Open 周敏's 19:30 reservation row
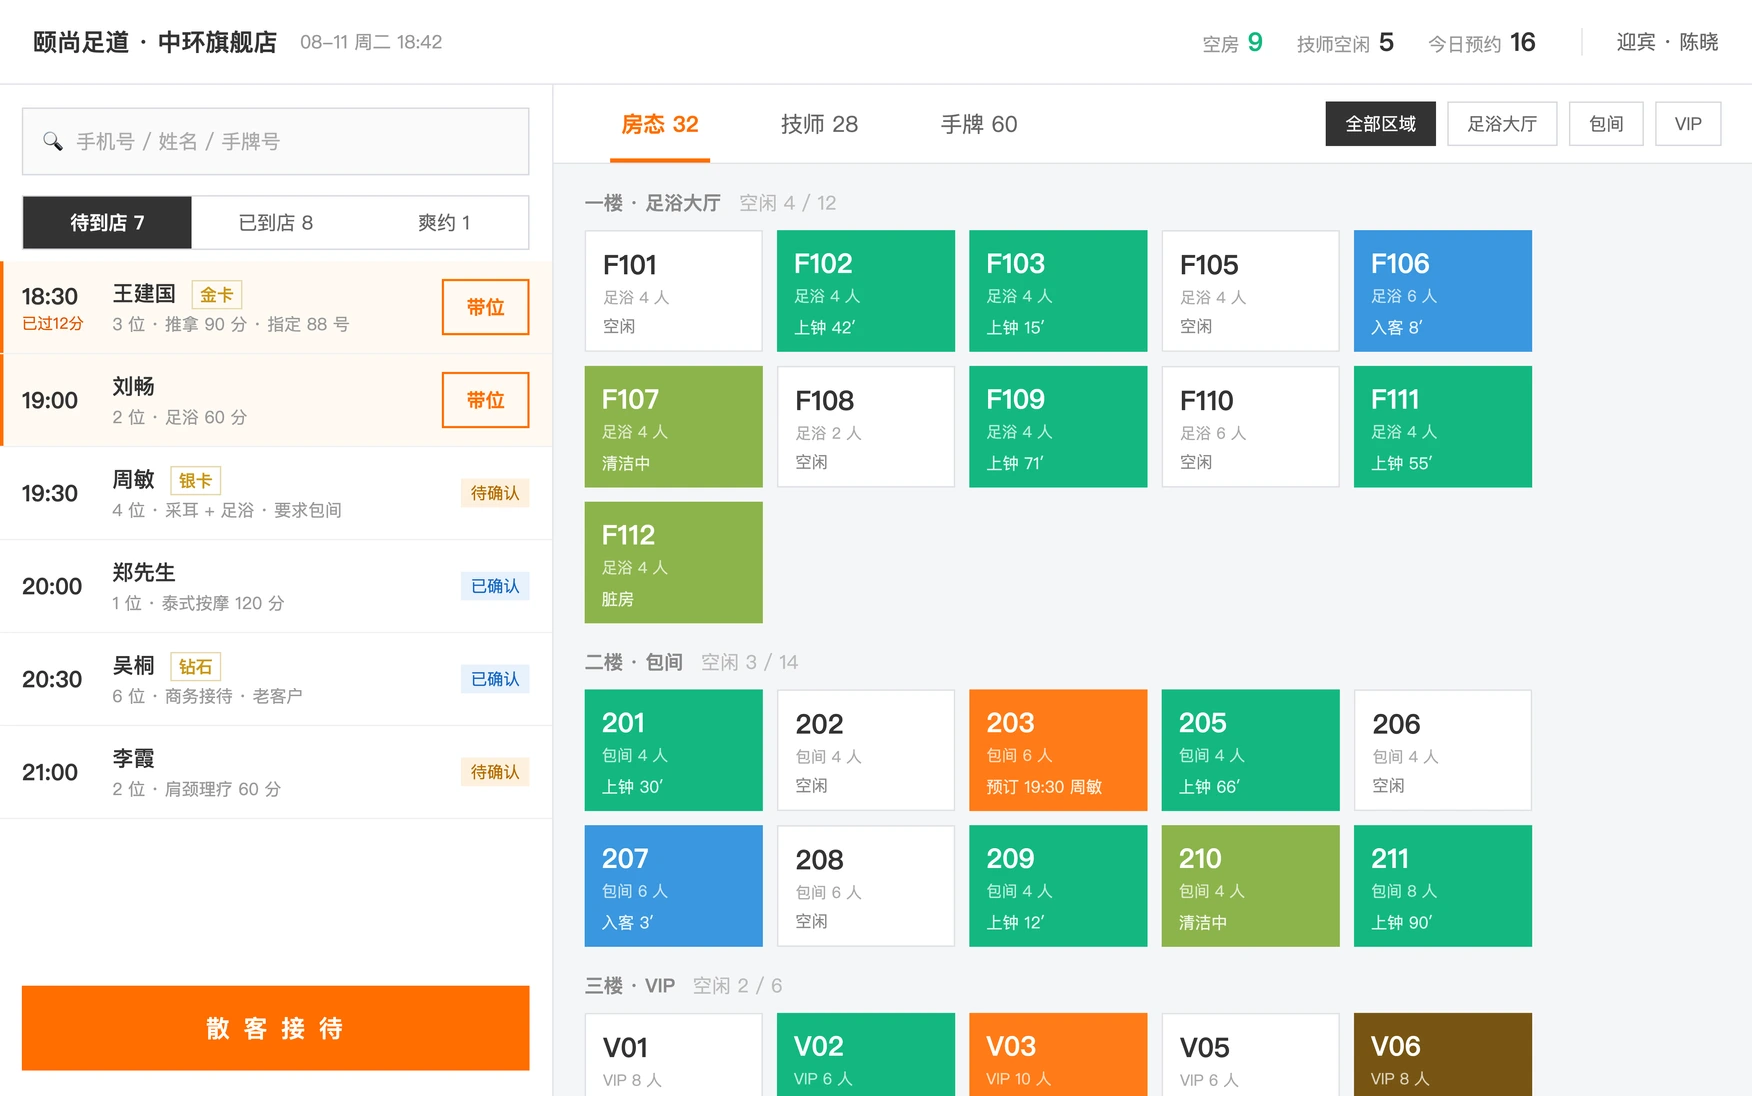Screen dimensions: 1752x1096 [x=276, y=493]
